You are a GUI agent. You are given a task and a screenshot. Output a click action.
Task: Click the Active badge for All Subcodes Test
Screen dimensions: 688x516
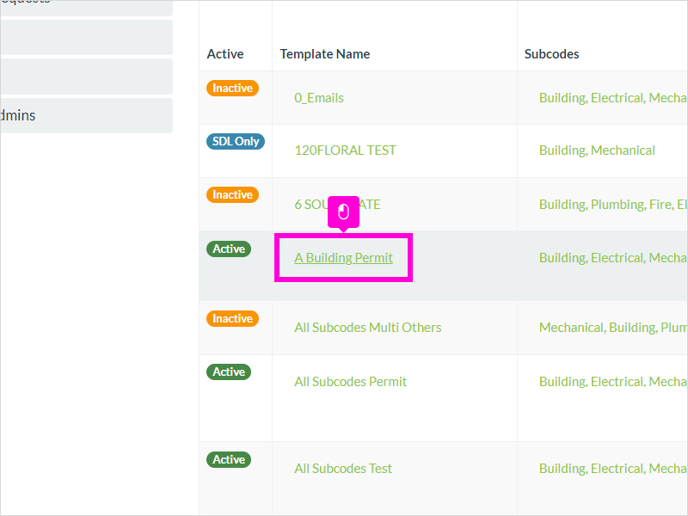(229, 459)
